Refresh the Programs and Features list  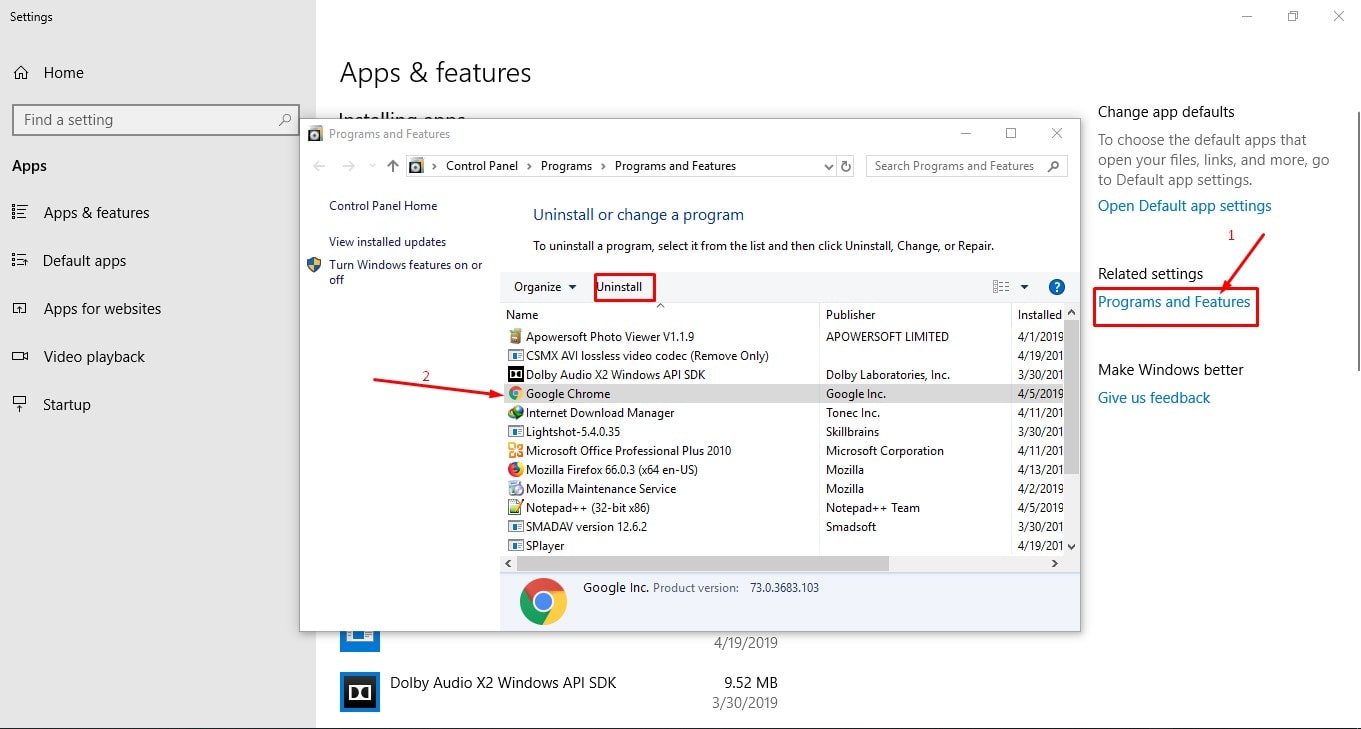[x=846, y=166]
